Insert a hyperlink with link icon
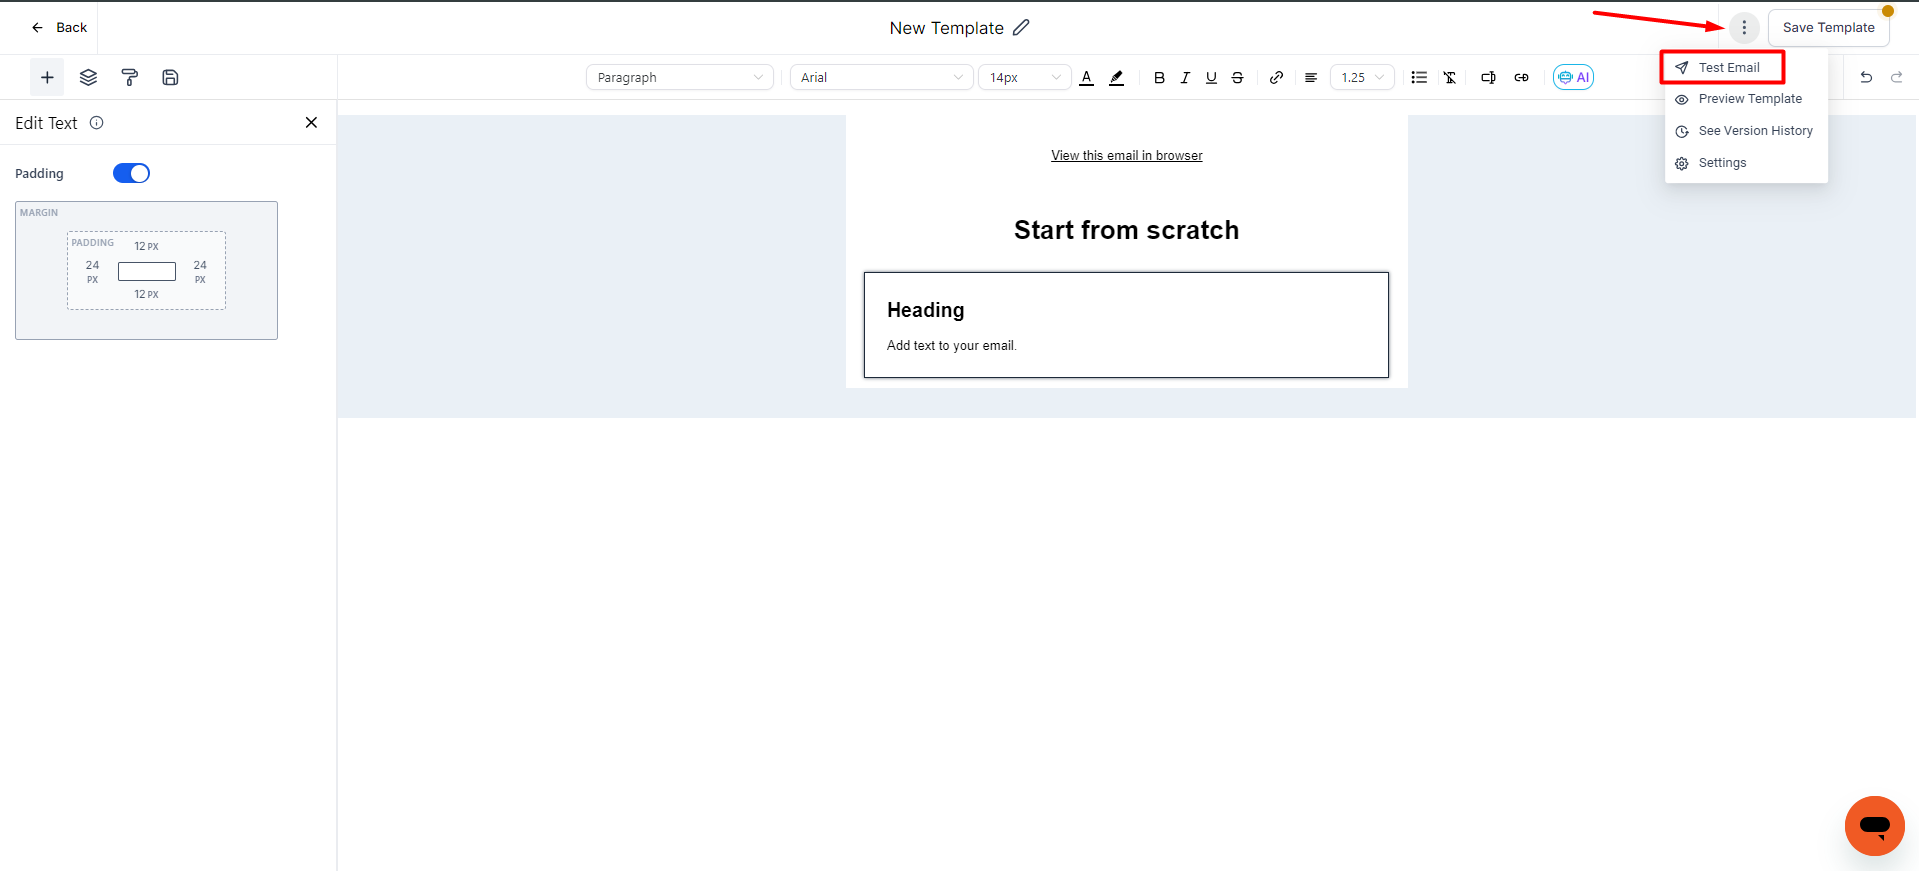The height and width of the screenshot is (871, 1919). [1276, 77]
